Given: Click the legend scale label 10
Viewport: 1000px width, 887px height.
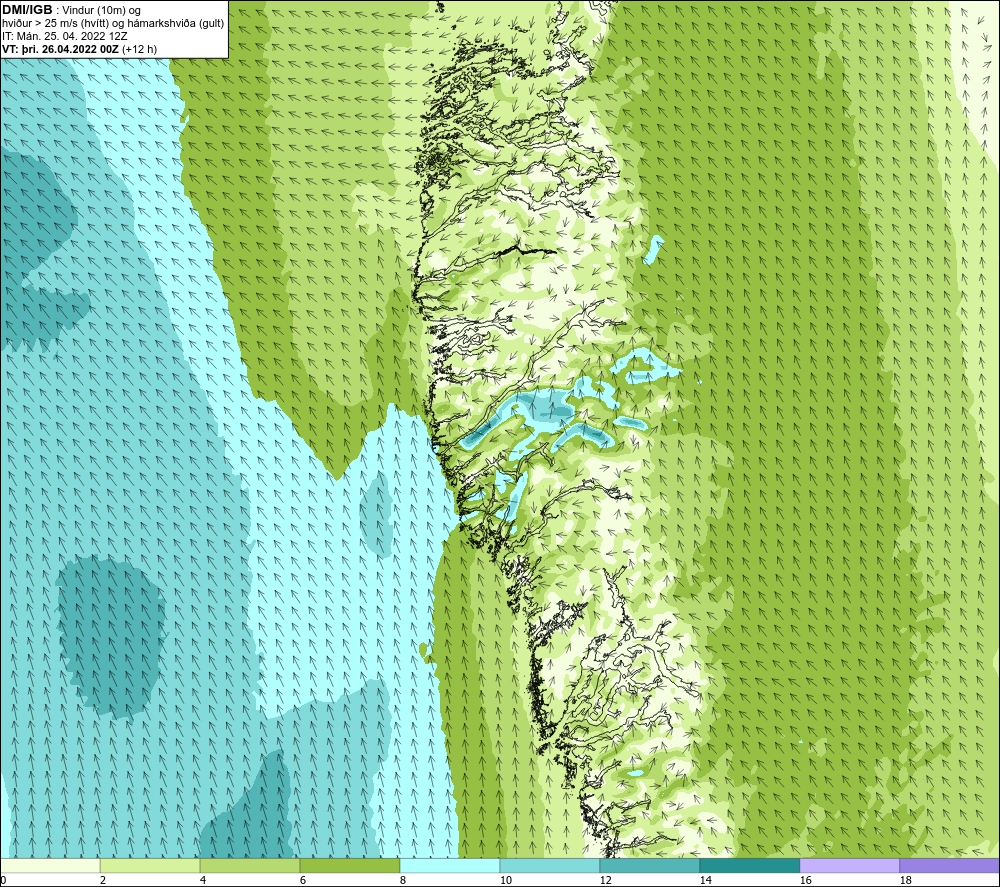Looking at the screenshot, I should pyautogui.click(x=505, y=880).
